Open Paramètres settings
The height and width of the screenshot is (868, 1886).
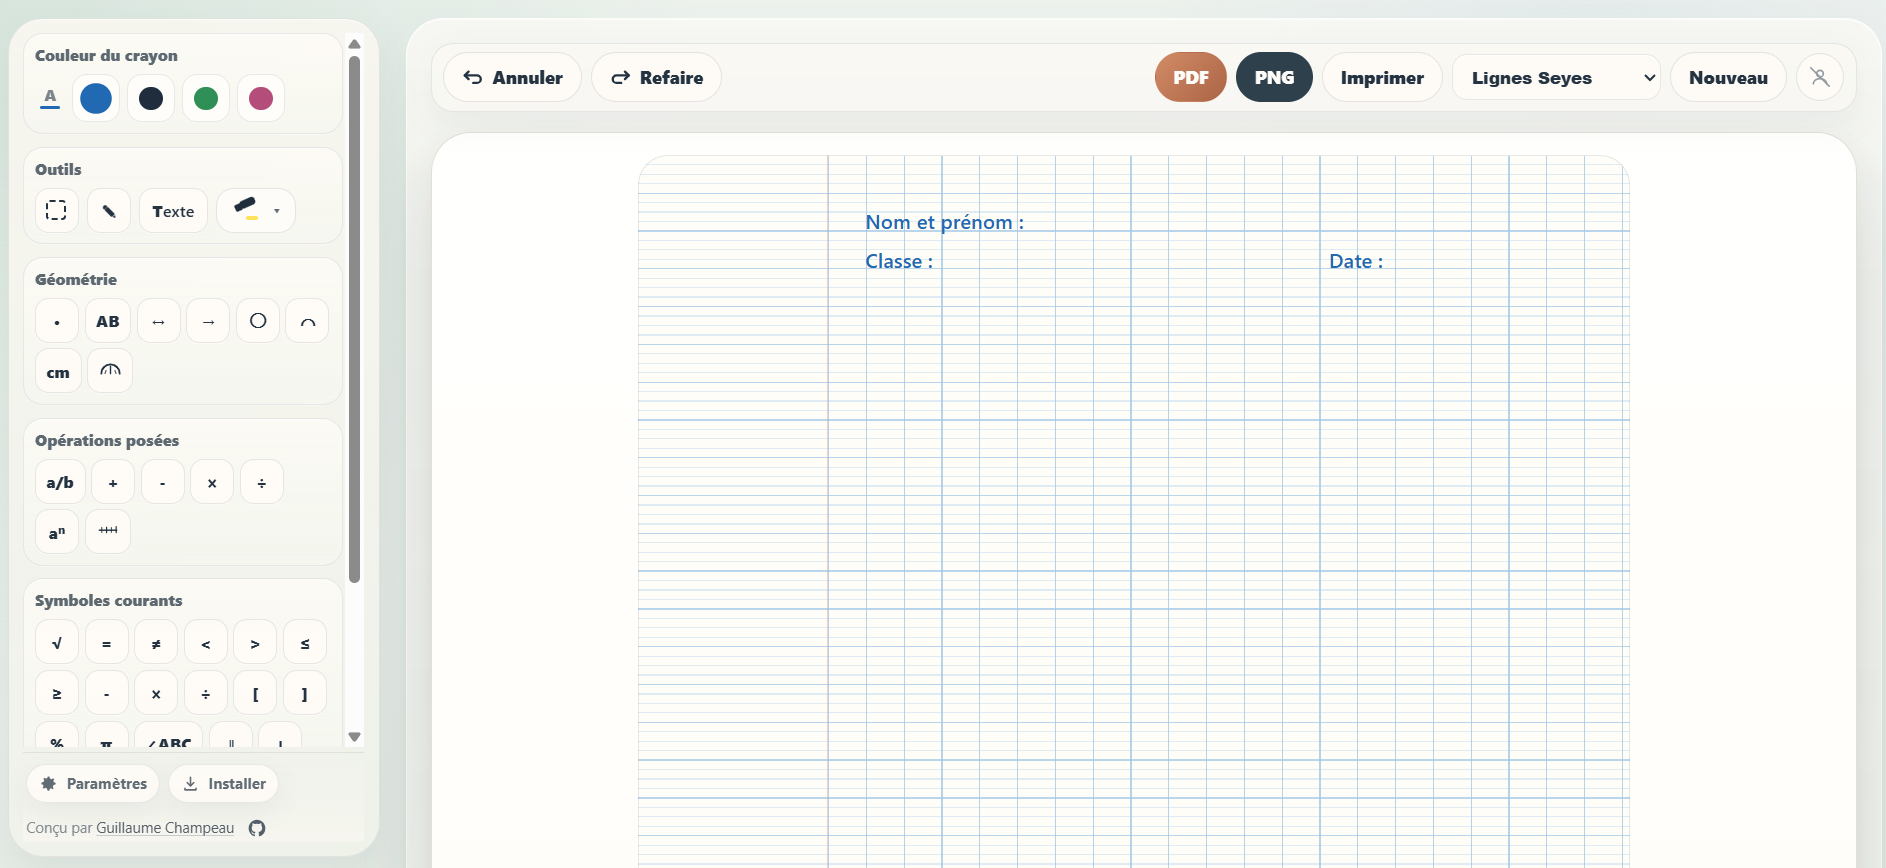click(94, 784)
